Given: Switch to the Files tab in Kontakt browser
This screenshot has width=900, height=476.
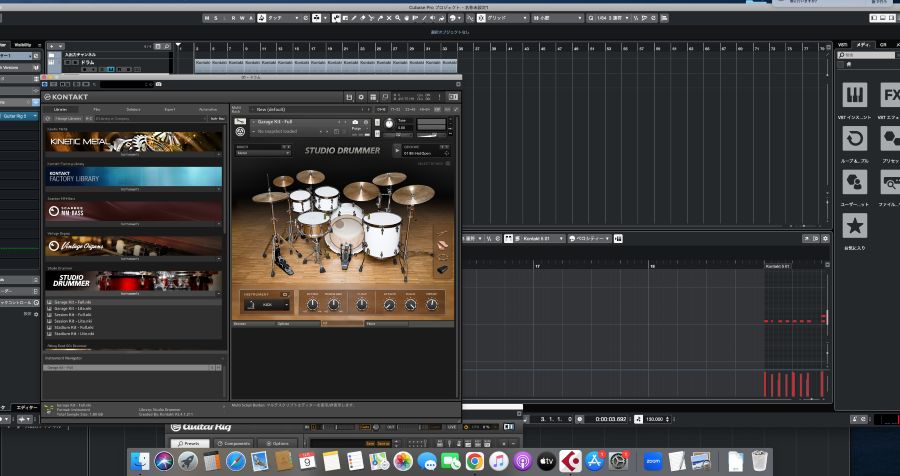Looking at the screenshot, I should [x=97, y=109].
